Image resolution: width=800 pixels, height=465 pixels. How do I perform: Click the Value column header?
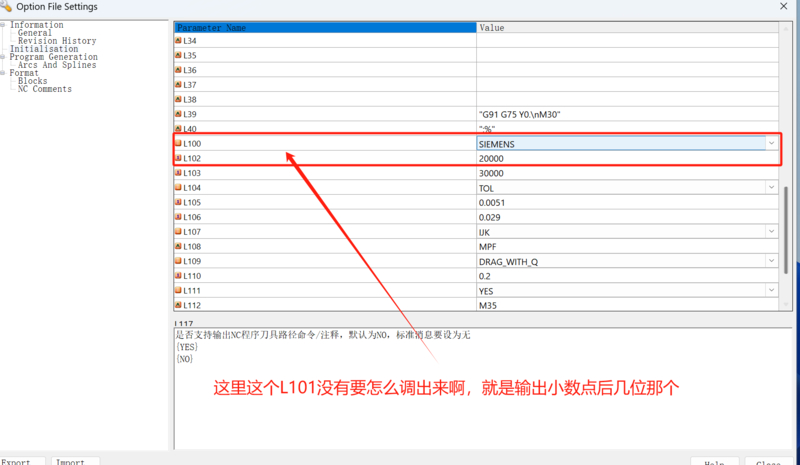(x=628, y=28)
